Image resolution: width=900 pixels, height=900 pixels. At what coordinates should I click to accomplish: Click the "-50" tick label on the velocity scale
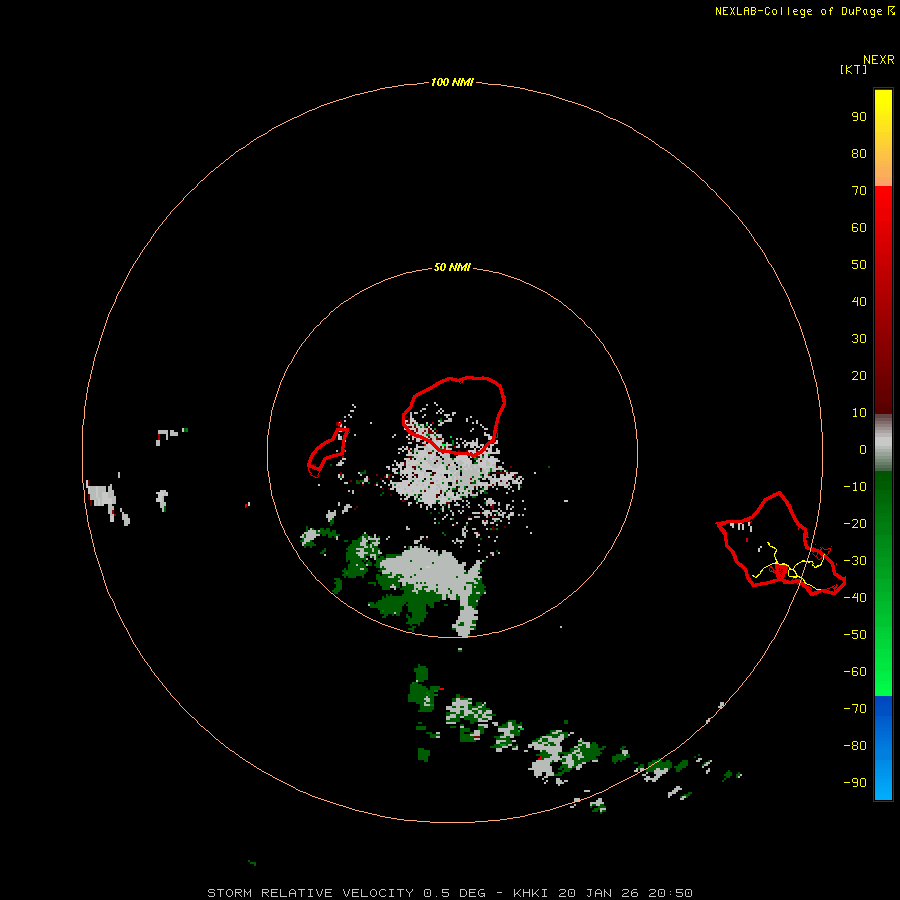[x=855, y=634]
